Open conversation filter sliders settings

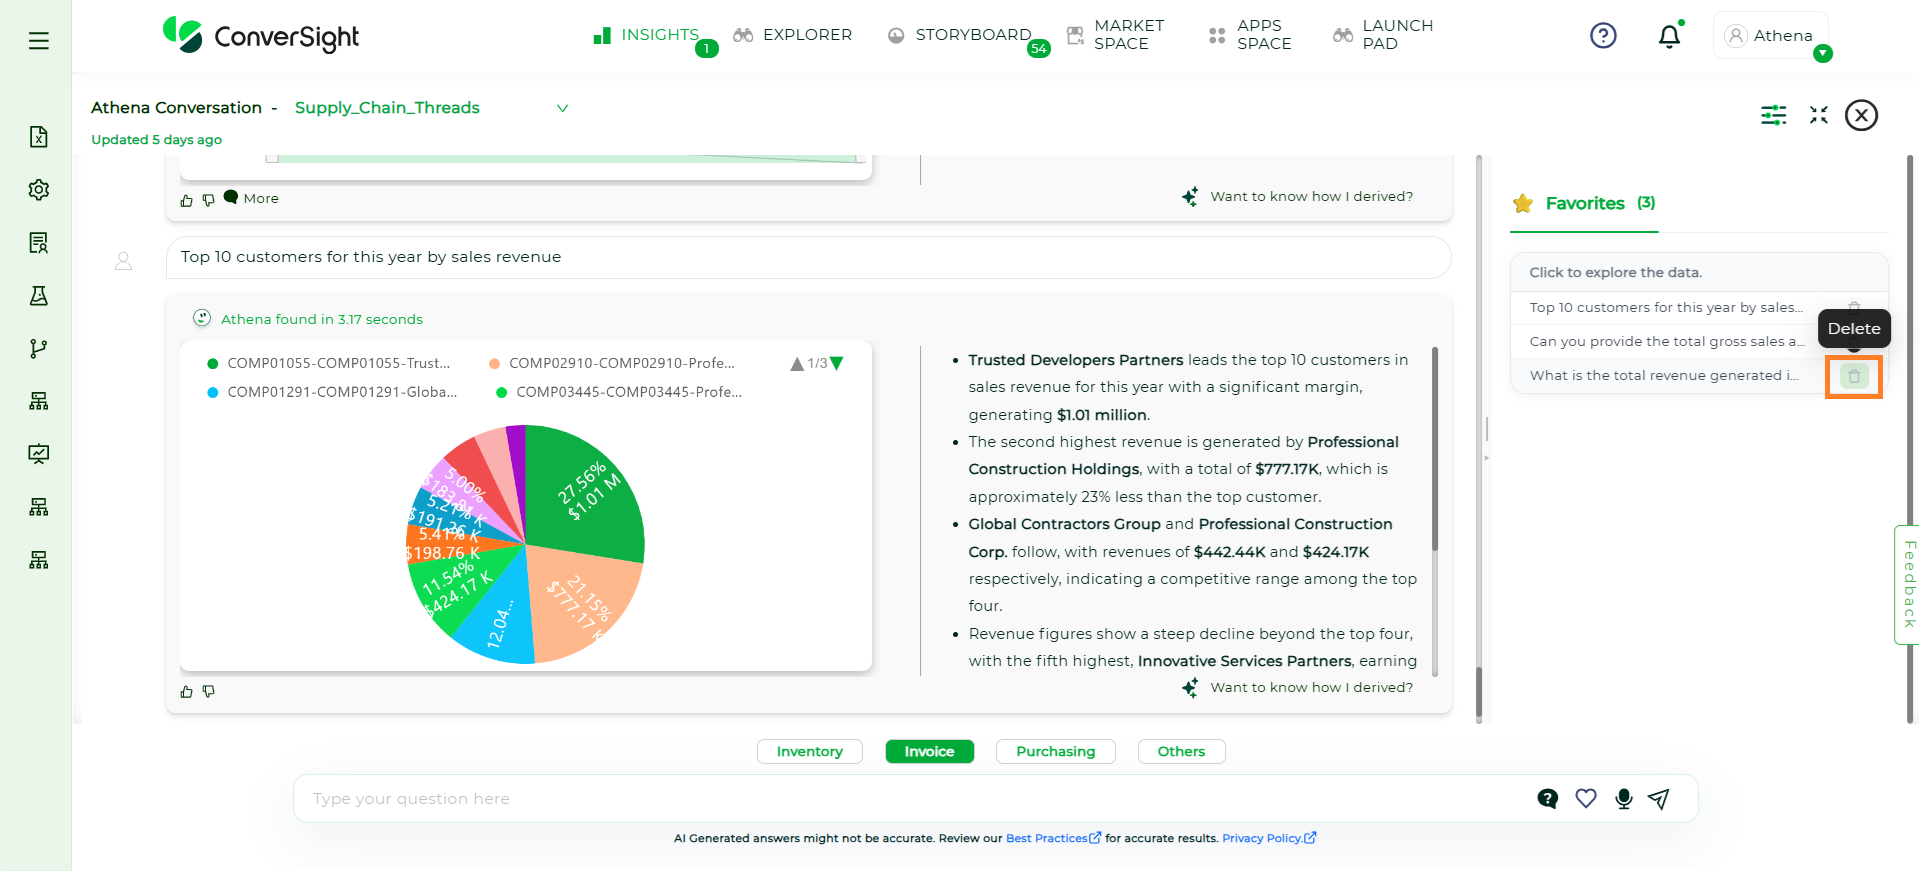[1774, 115]
